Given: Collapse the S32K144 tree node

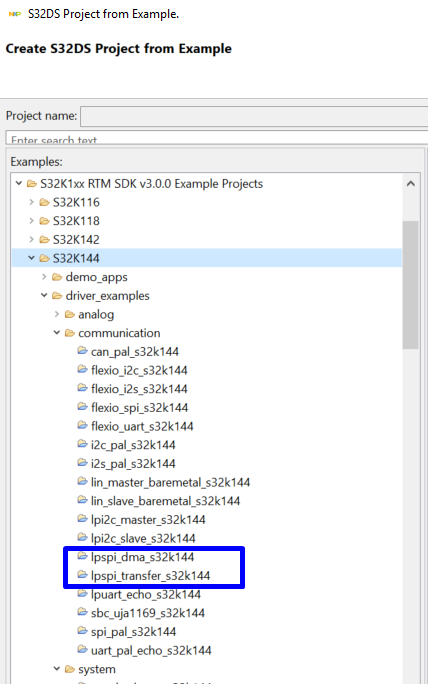Looking at the screenshot, I should tap(31, 258).
